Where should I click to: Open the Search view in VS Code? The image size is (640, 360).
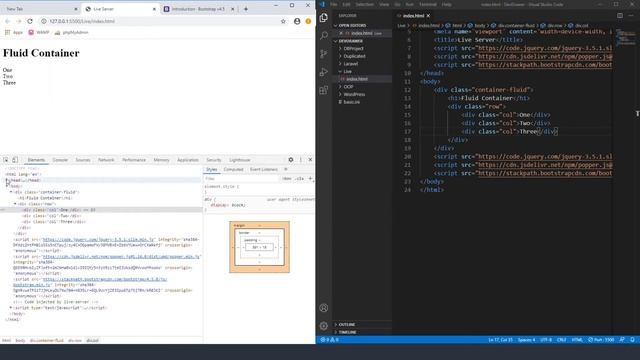tap(324, 36)
